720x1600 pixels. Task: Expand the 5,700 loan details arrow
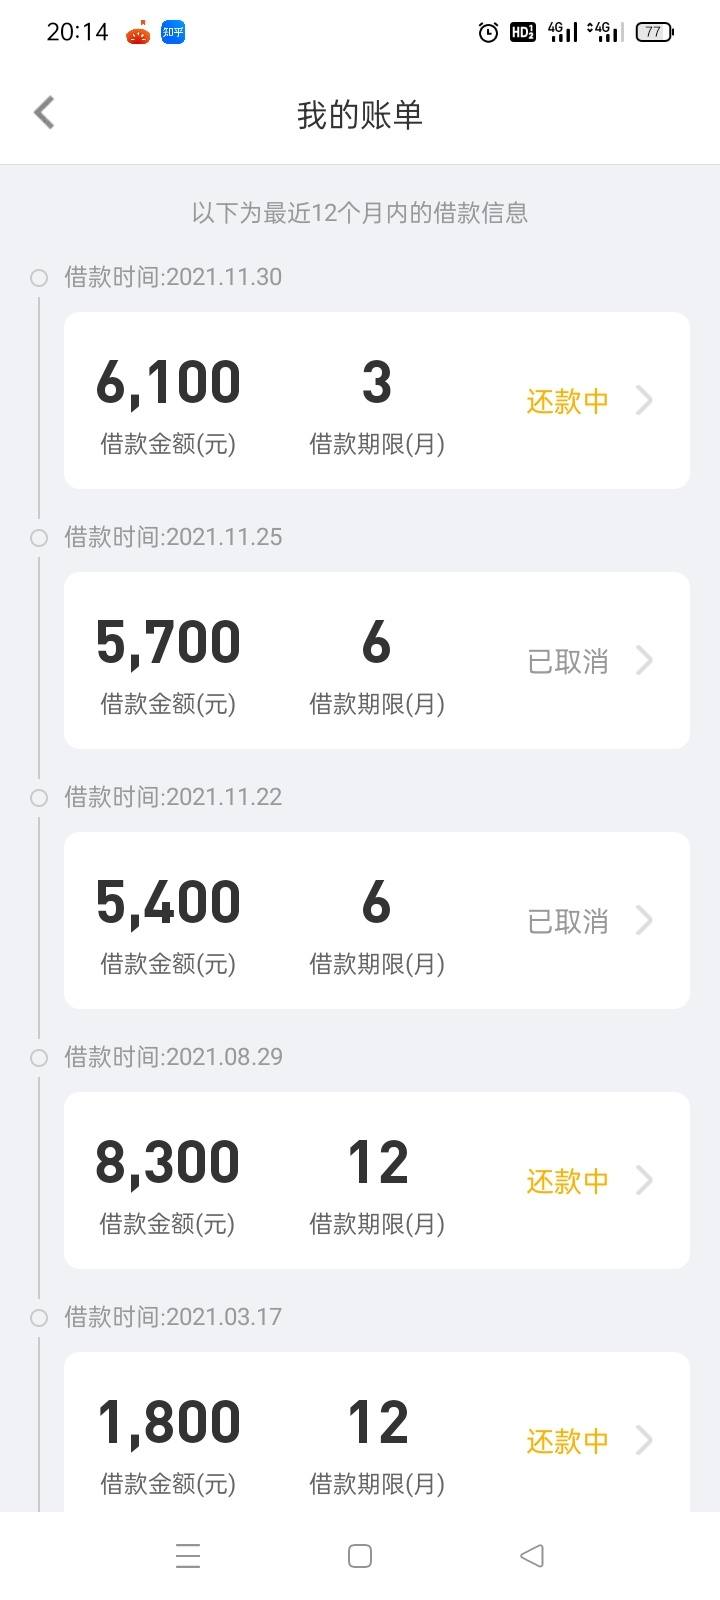[x=644, y=661]
